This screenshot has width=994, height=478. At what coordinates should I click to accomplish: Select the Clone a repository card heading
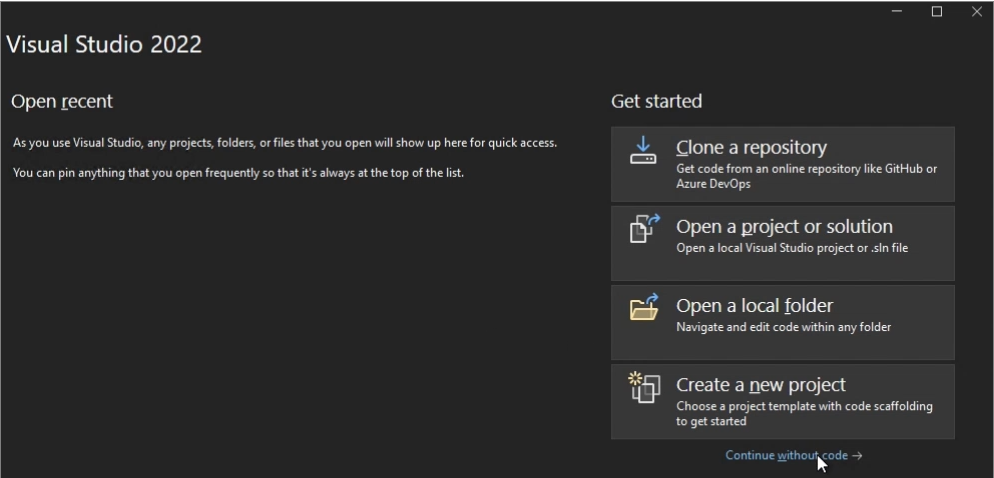click(751, 147)
